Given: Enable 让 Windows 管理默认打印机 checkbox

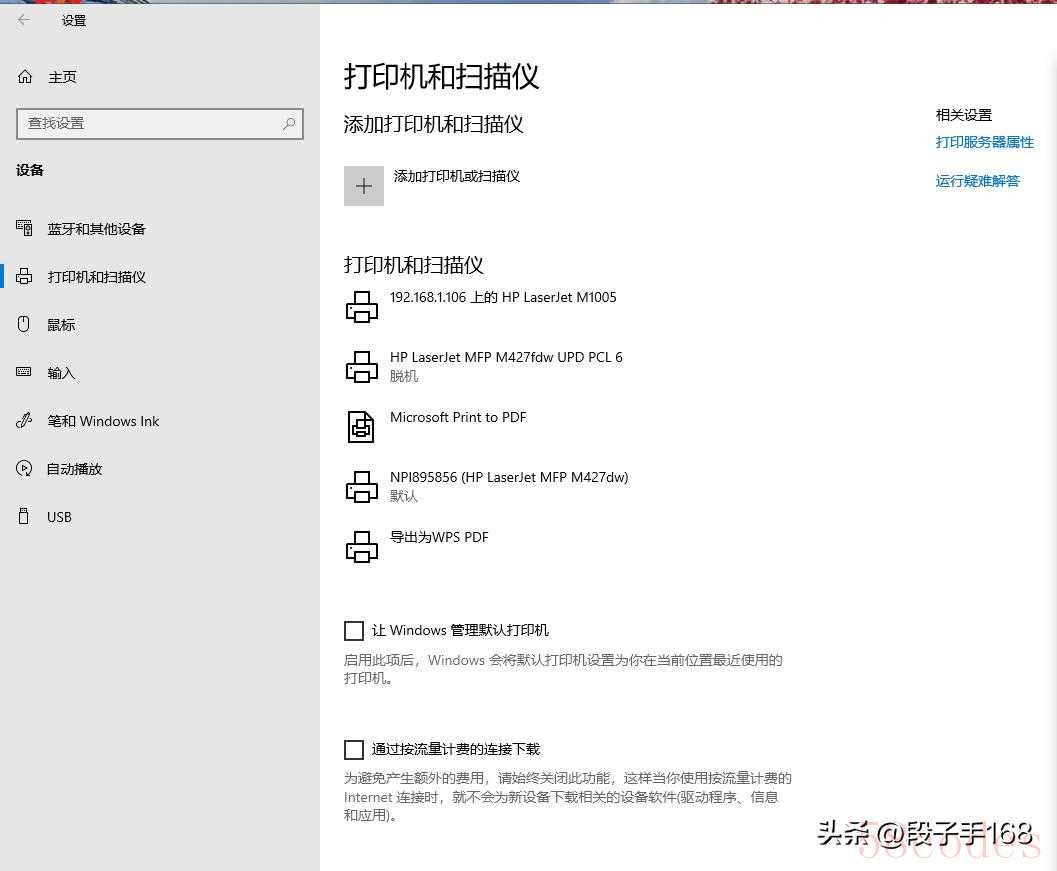Looking at the screenshot, I should 354,631.
